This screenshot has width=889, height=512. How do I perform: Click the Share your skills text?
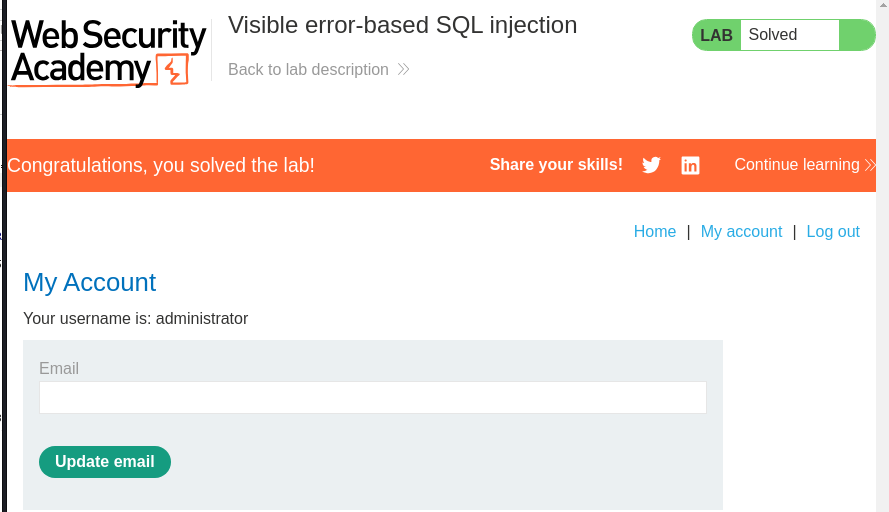coord(556,165)
